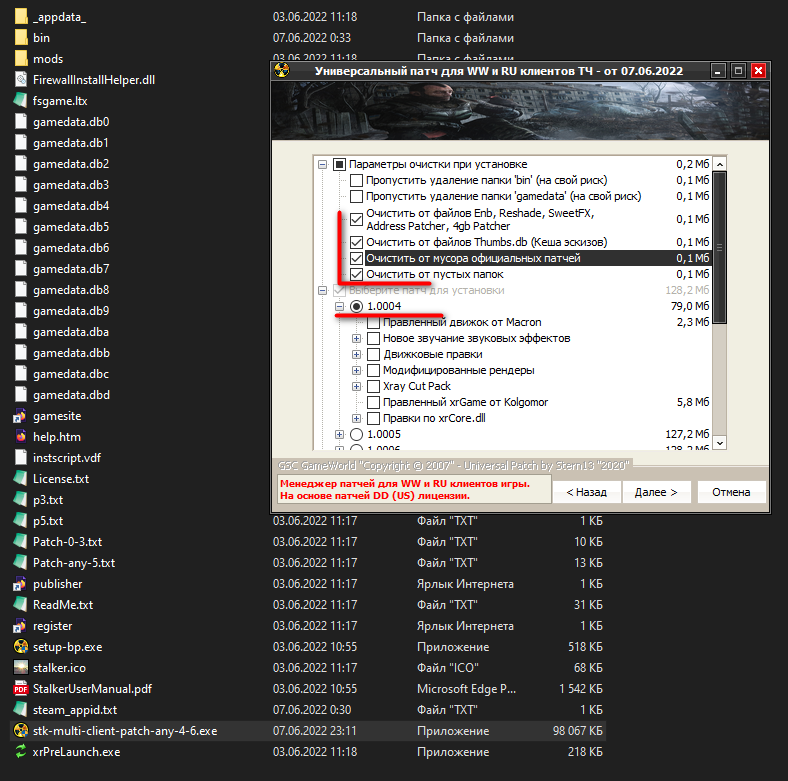Click the help.htm Firefox icon
This screenshot has height=781, width=788.
pos(21,437)
